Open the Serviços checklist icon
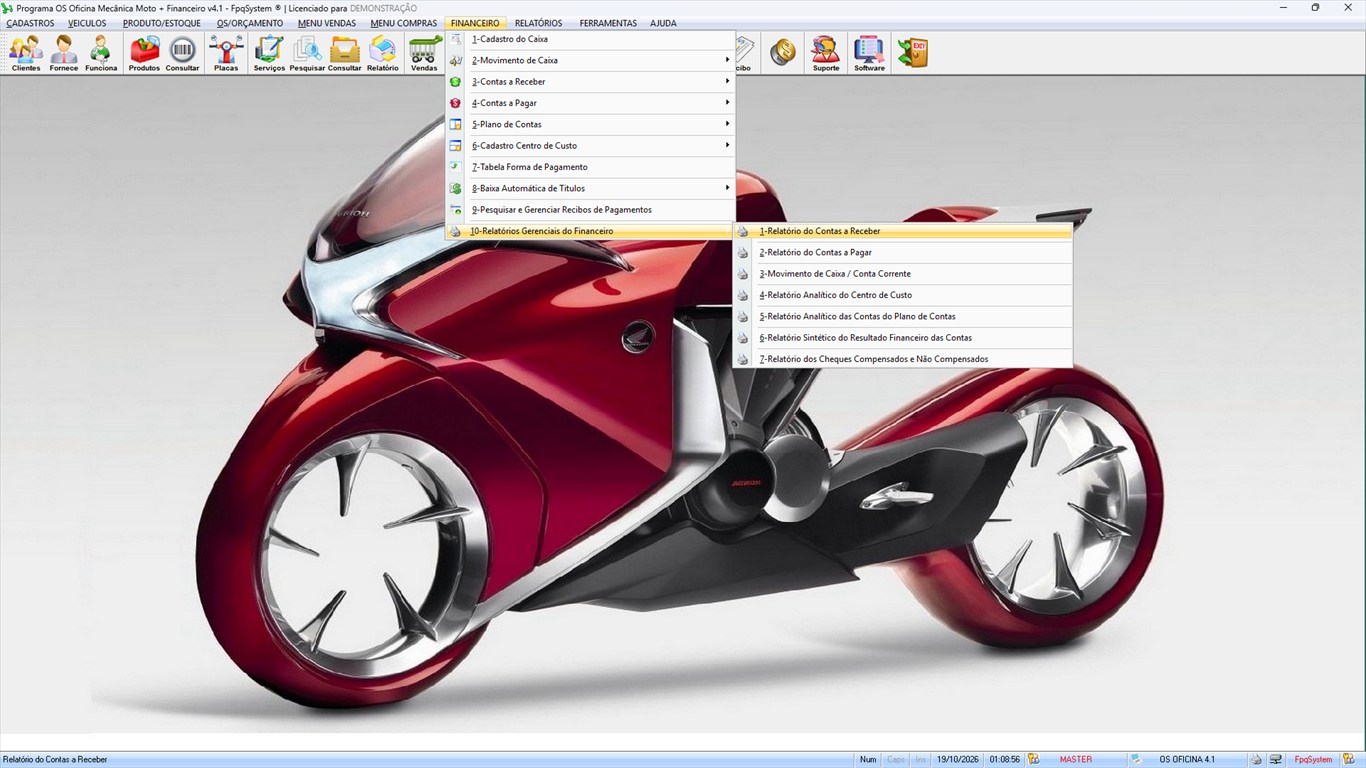 269,53
